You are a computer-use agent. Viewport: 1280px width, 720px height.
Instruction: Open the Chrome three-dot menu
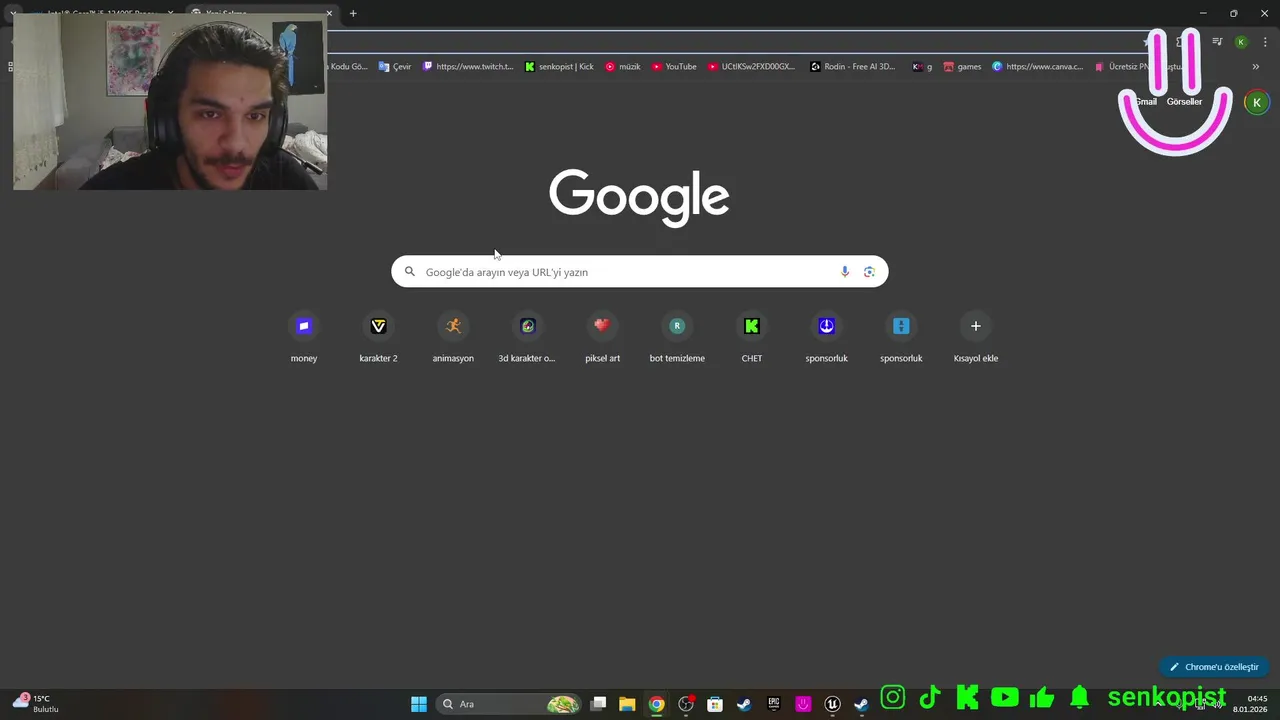click(x=1263, y=42)
